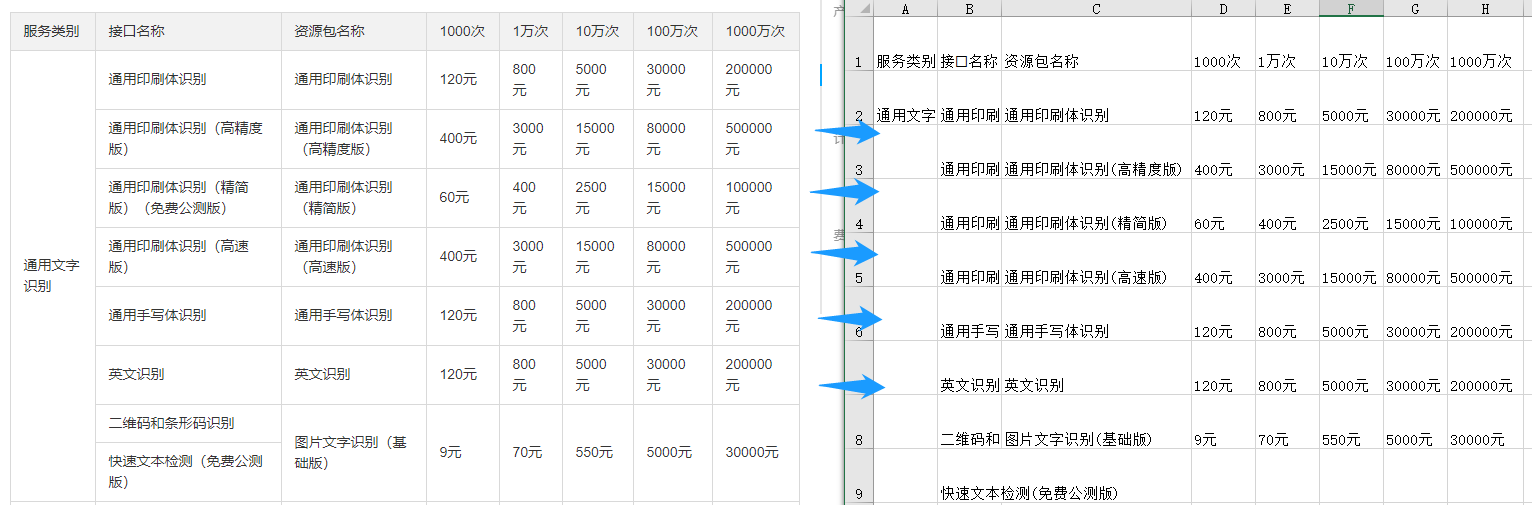Select the highlighted column F header
This screenshot has height=505, width=1532.
1351,8
